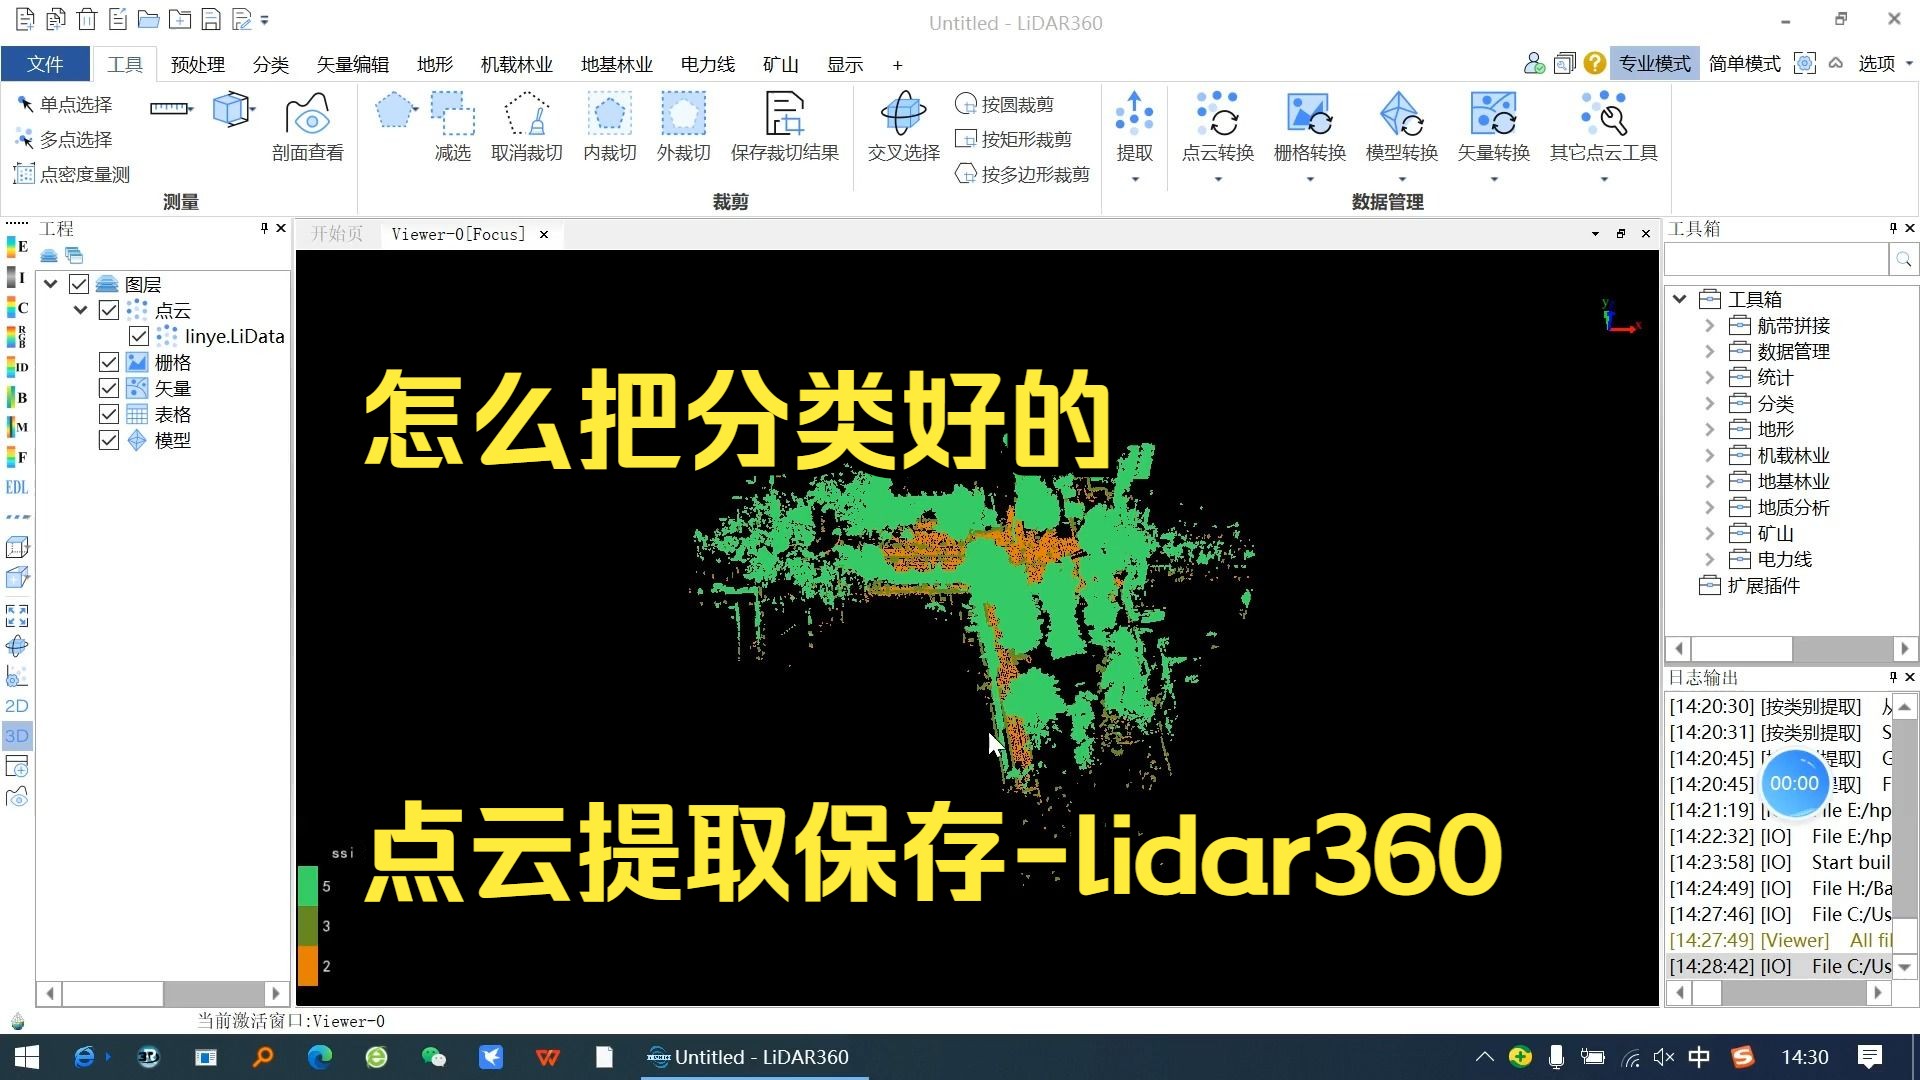This screenshot has height=1080, width=1920.
Task: Choose the 内裁切 inner clip tool
Action: point(609,127)
